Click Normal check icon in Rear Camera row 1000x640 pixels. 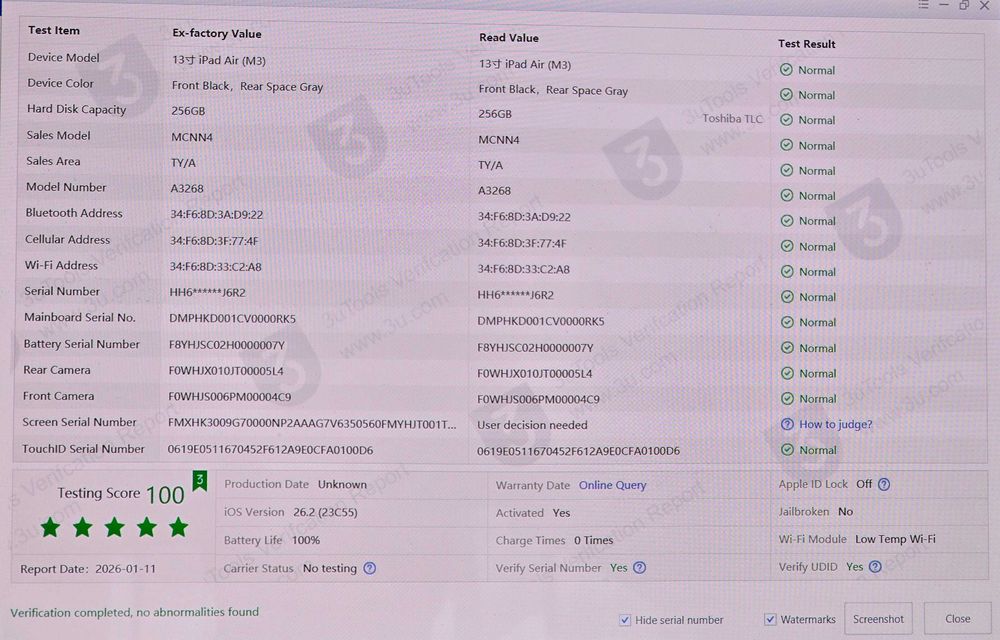click(x=788, y=373)
